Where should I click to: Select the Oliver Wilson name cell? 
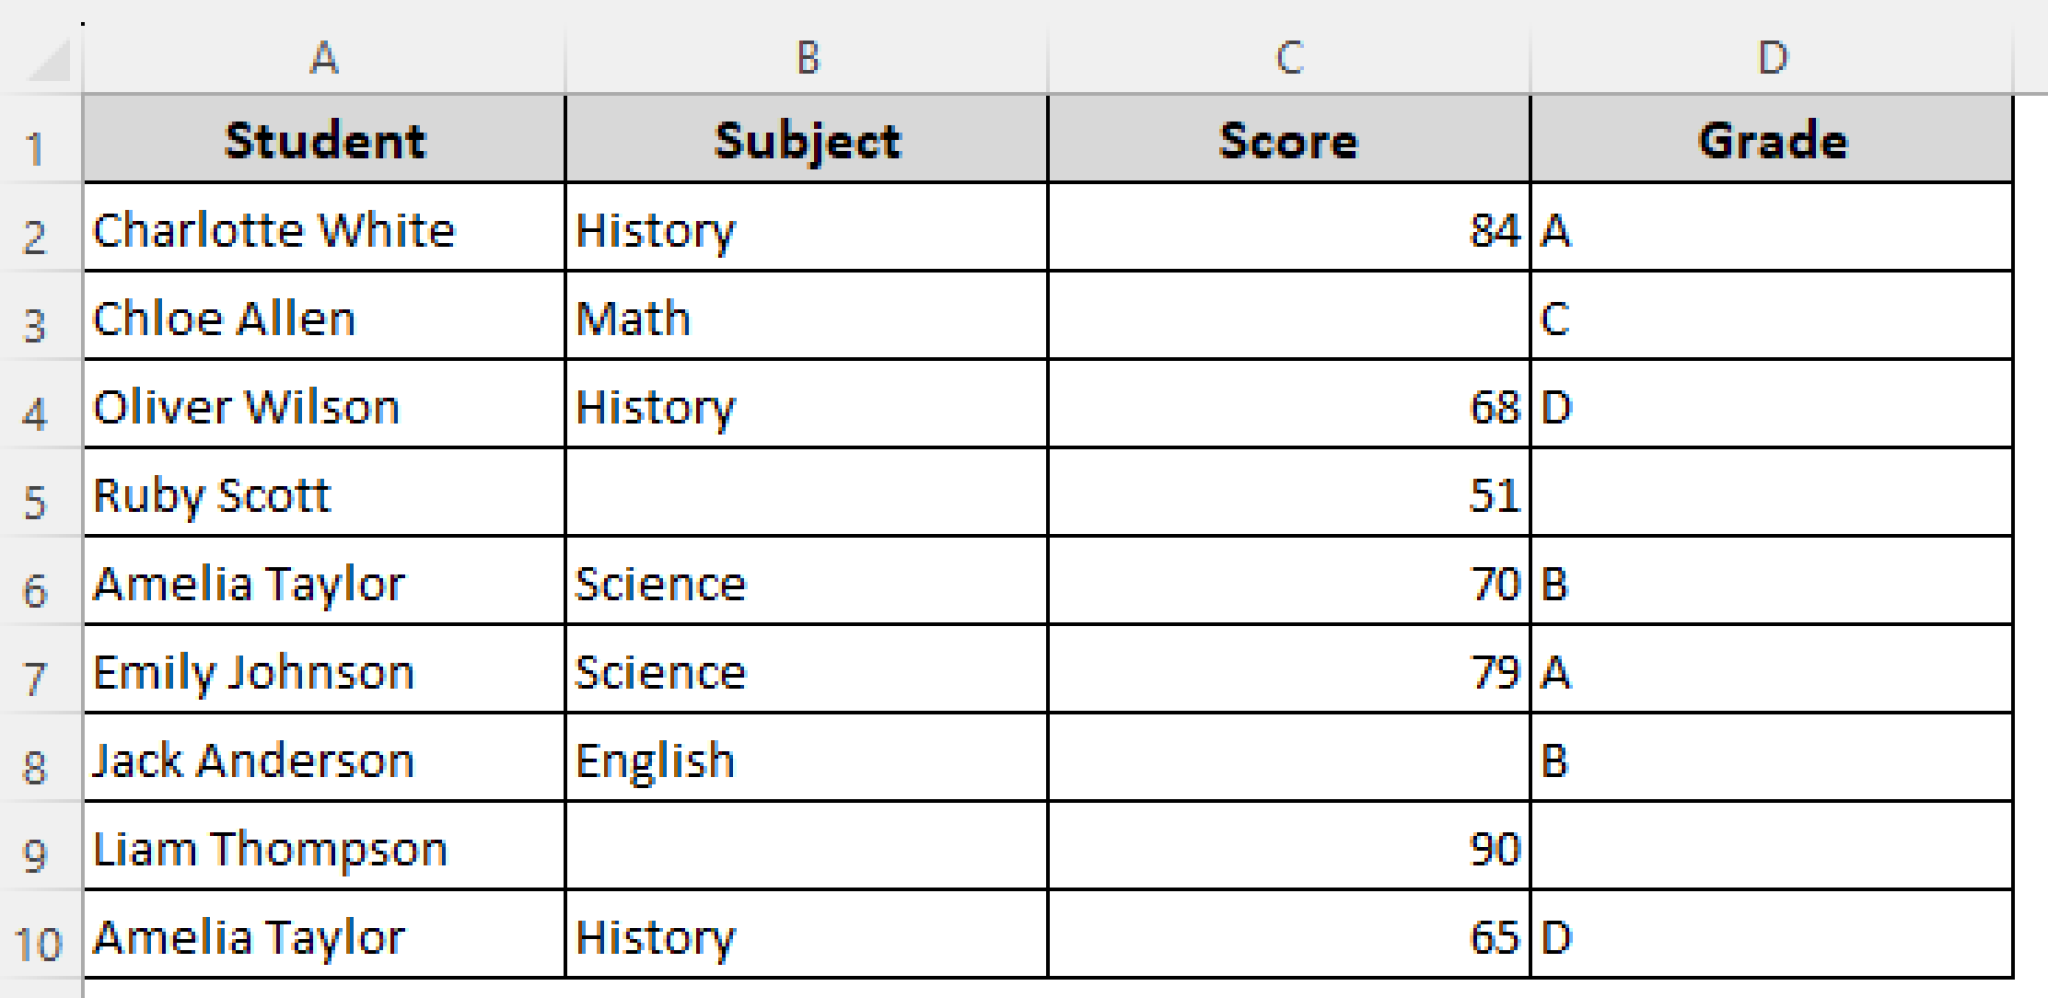tap(324, 406)
